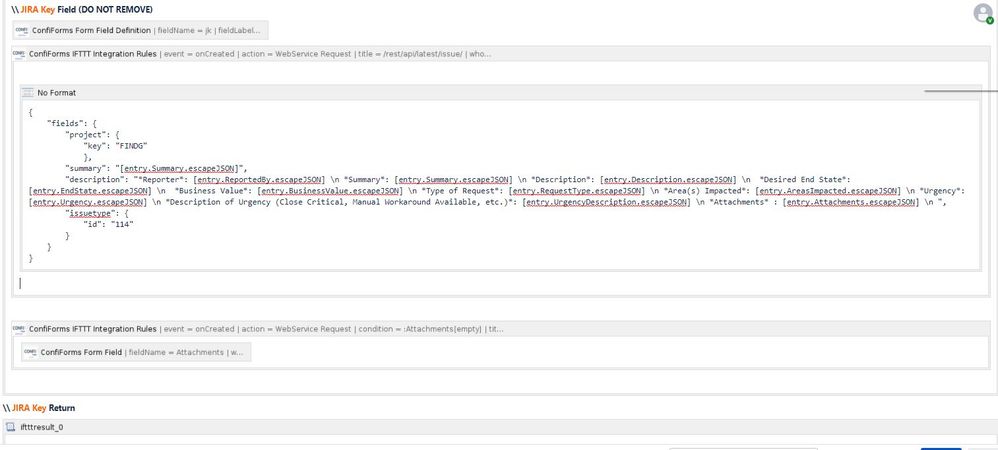Screen dimensions: 998x450
Task: Click [entry.Attachments.escapeJSON] in the JSON body
Action: click(851, 202)
